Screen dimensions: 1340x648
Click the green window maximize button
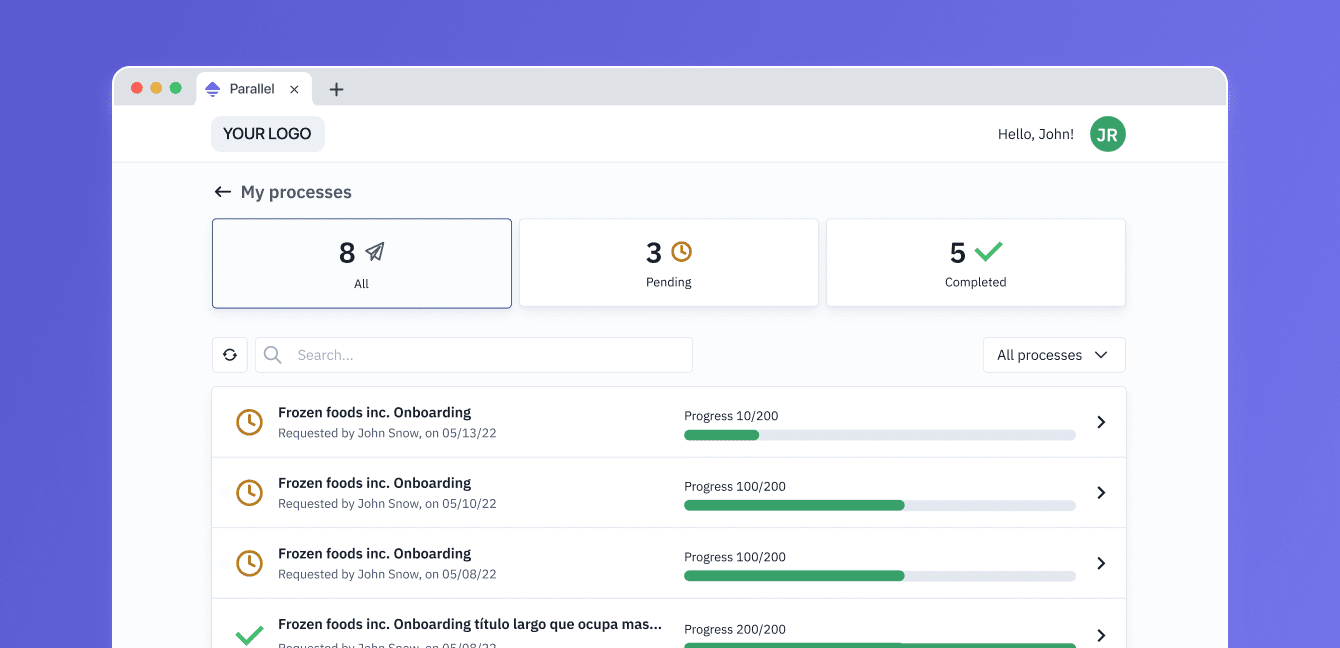176,88
